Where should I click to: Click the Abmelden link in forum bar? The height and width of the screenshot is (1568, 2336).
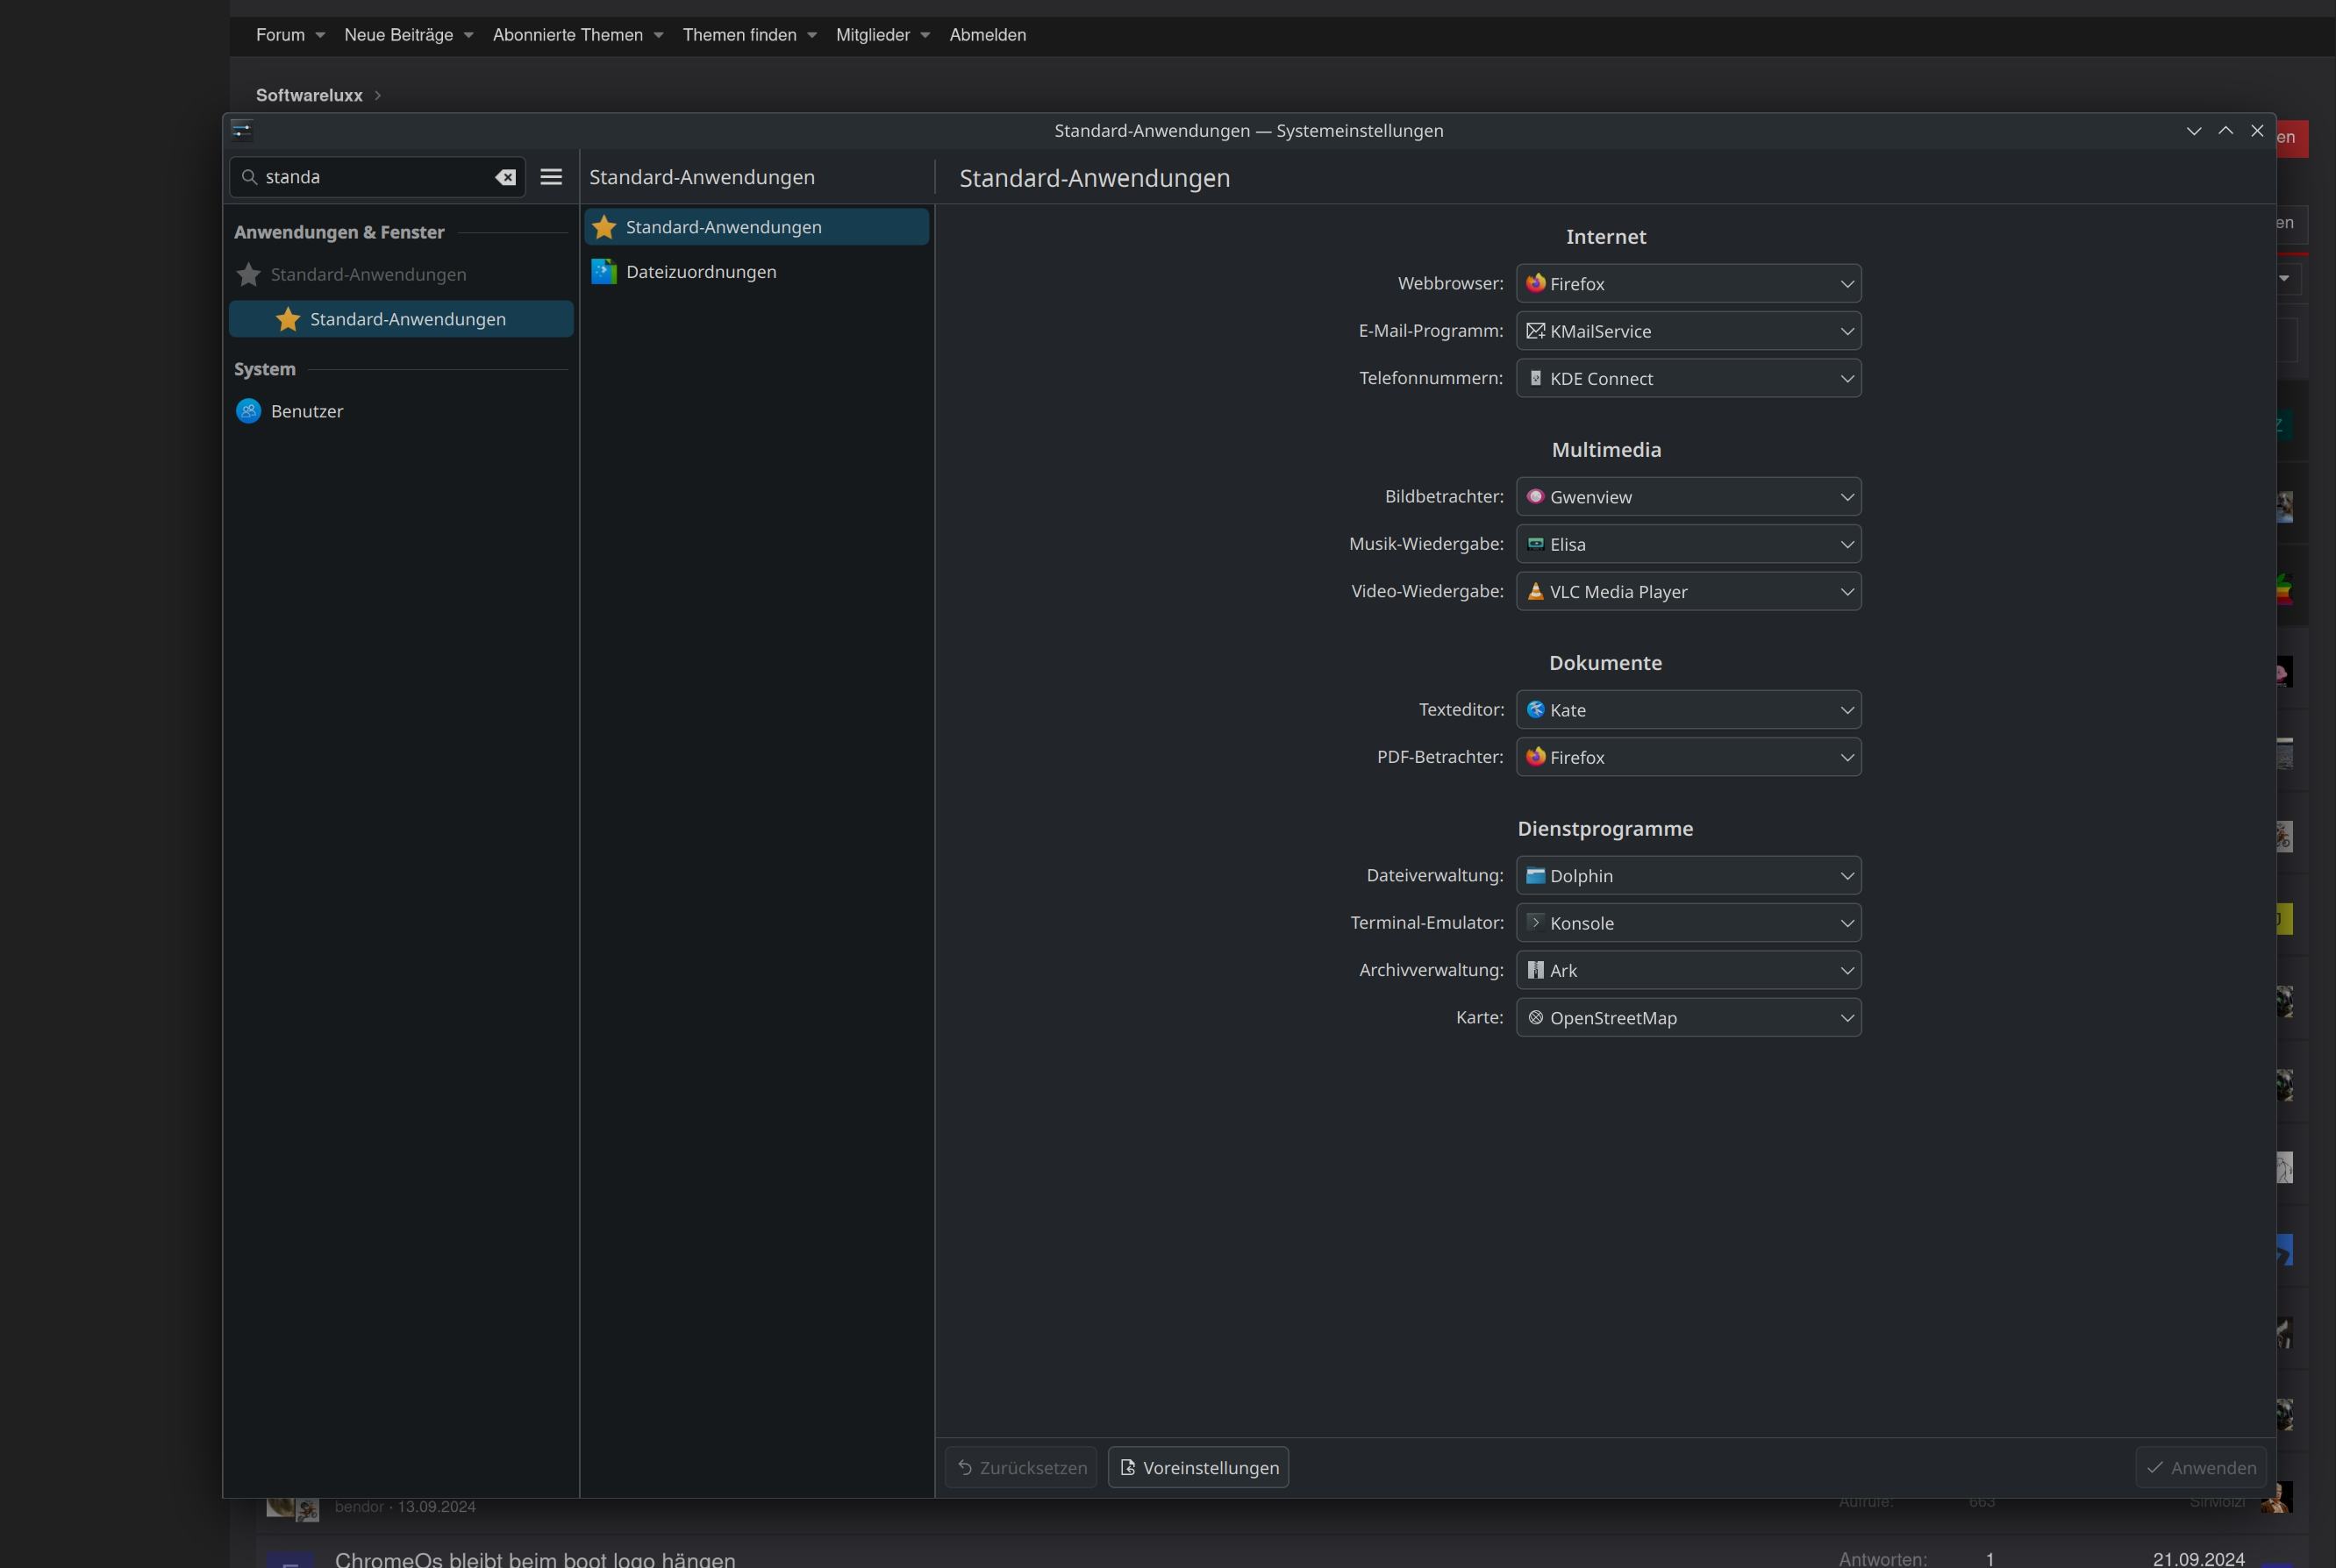(x=987, y=35)
